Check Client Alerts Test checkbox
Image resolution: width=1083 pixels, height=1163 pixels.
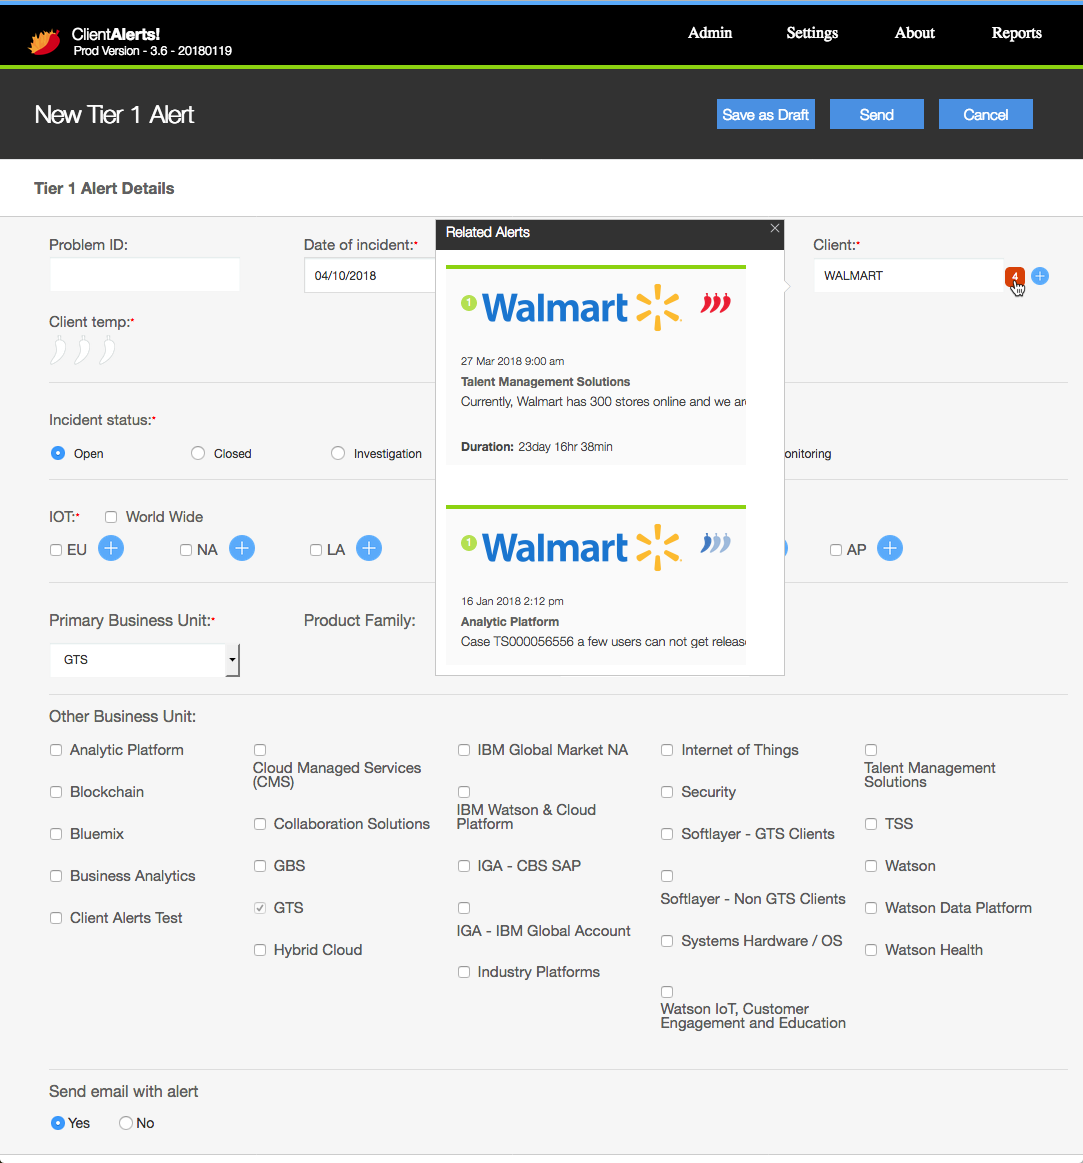56,918
